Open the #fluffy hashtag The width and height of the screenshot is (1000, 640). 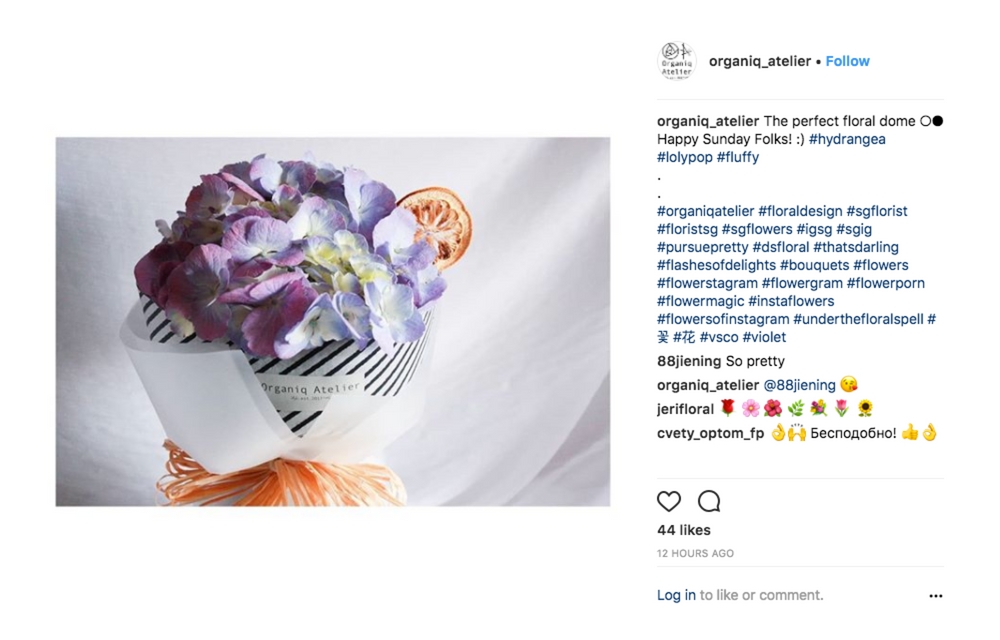click(x=738, y=157)
